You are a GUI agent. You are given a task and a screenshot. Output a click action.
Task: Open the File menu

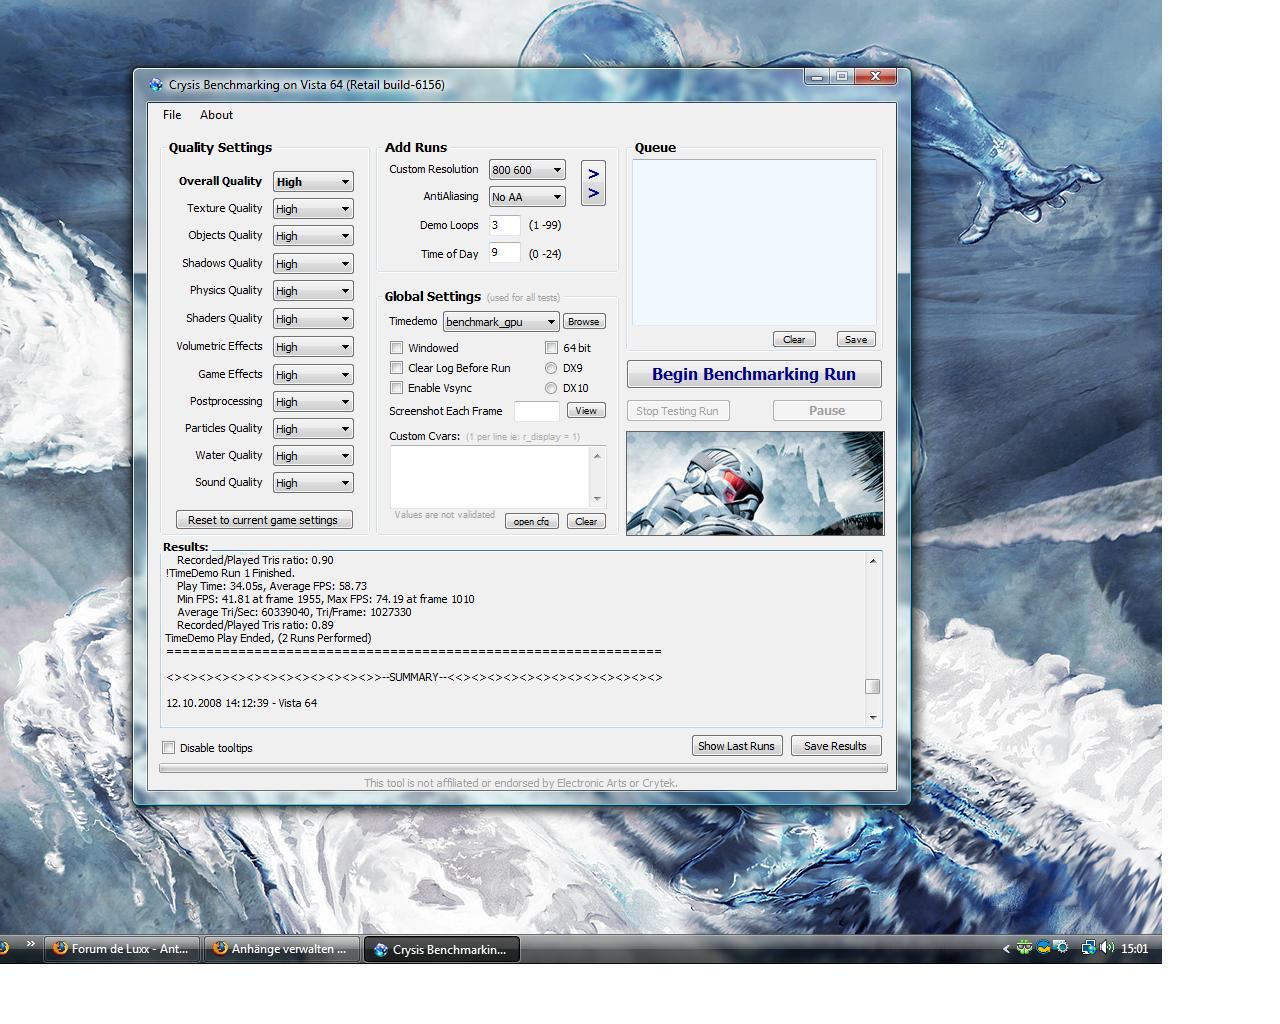172,115
